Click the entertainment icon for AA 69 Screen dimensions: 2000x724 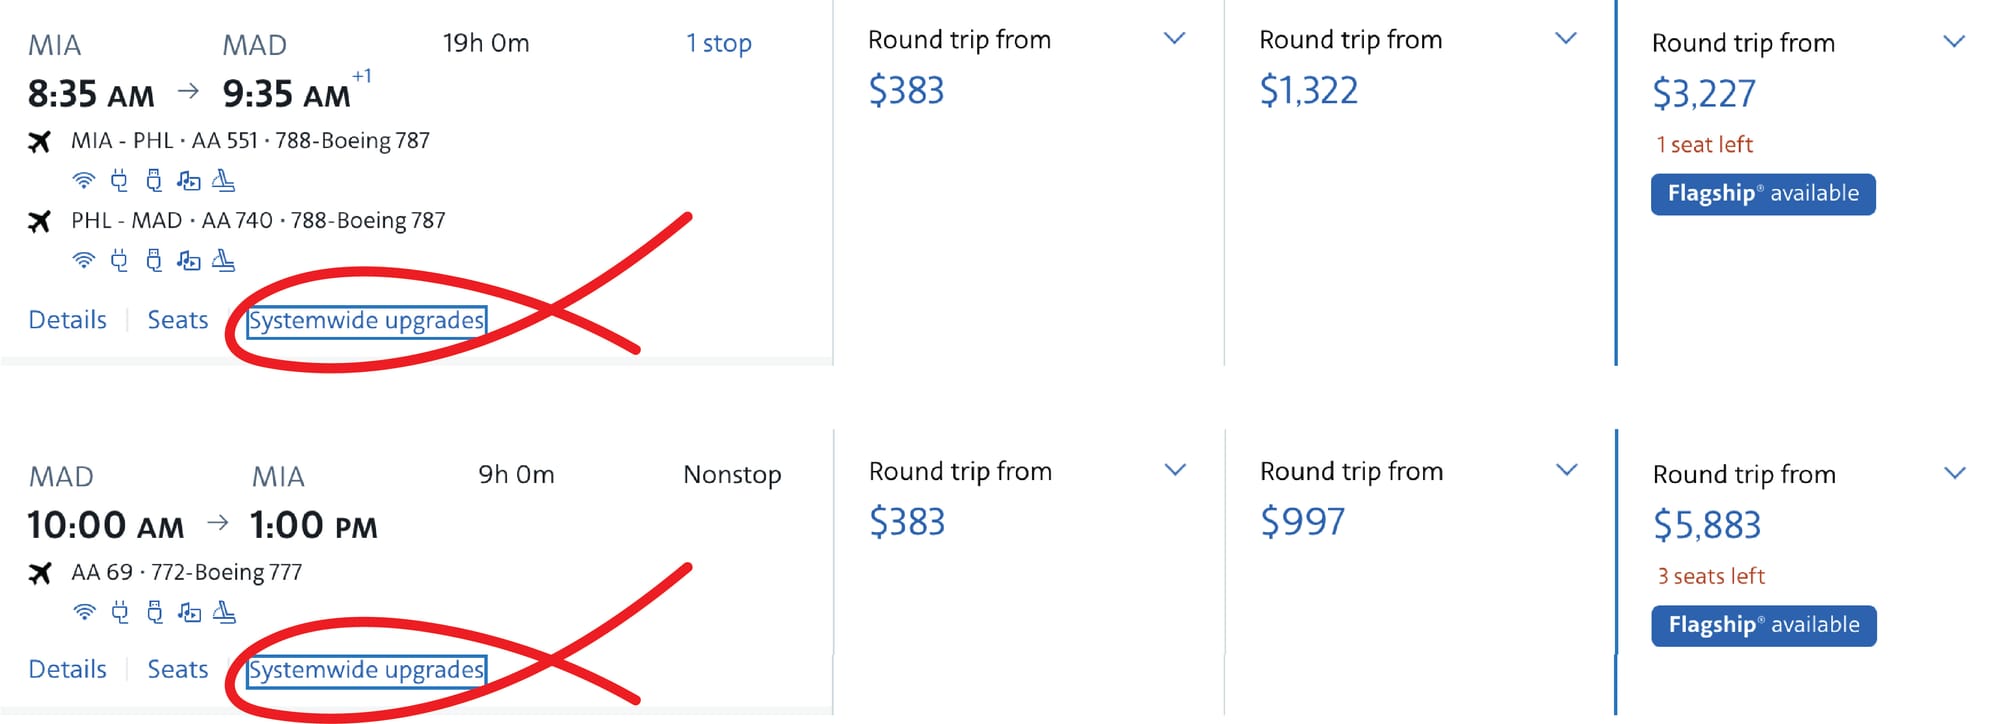tap(190, 612)
